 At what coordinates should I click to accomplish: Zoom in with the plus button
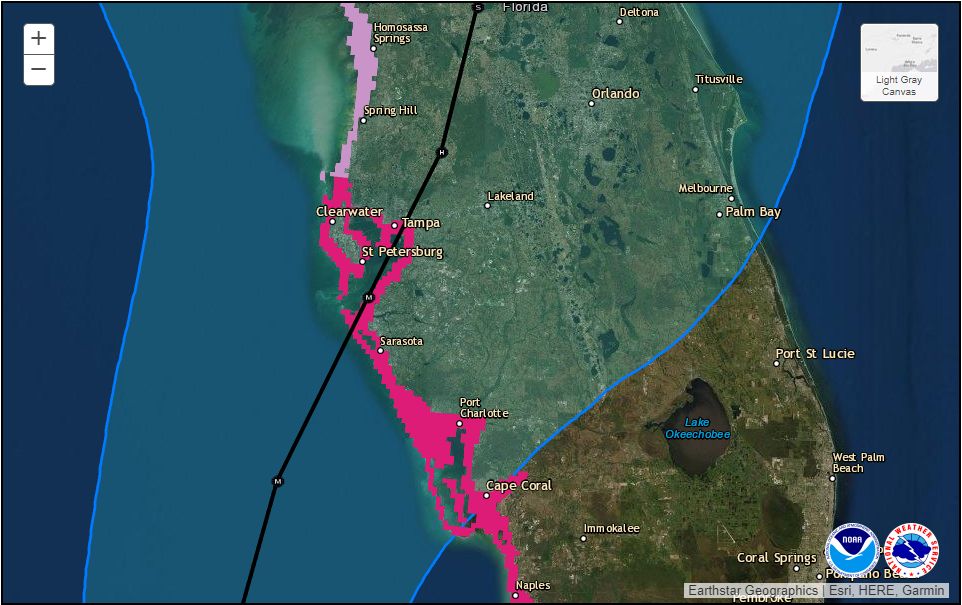click(39, 39)
